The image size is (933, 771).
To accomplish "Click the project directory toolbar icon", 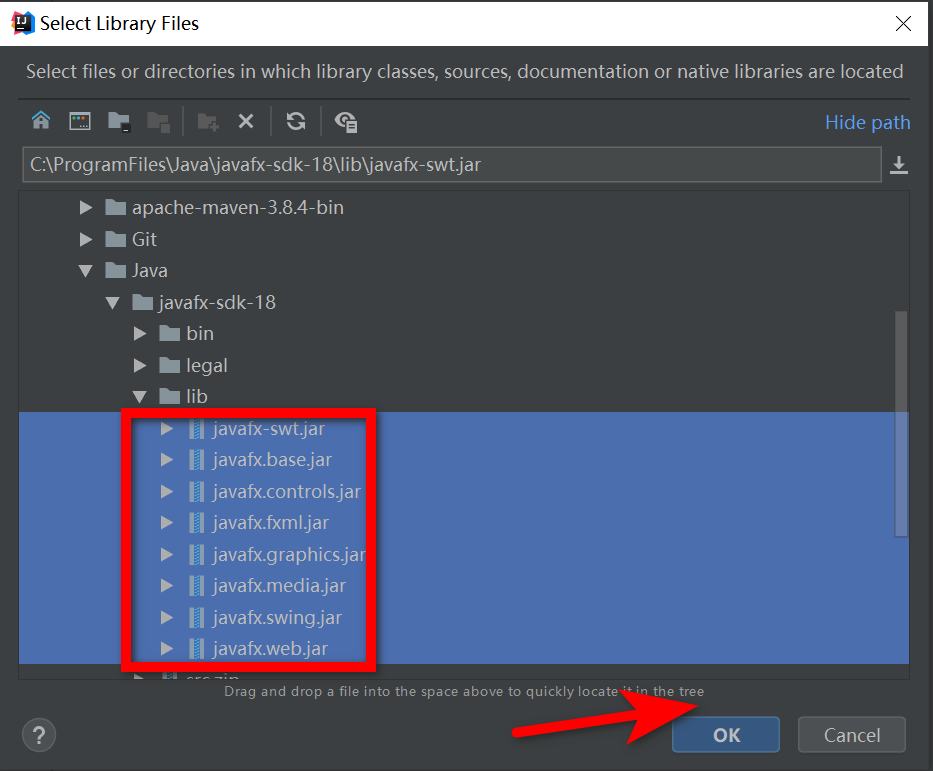I will tap(119, 121).
